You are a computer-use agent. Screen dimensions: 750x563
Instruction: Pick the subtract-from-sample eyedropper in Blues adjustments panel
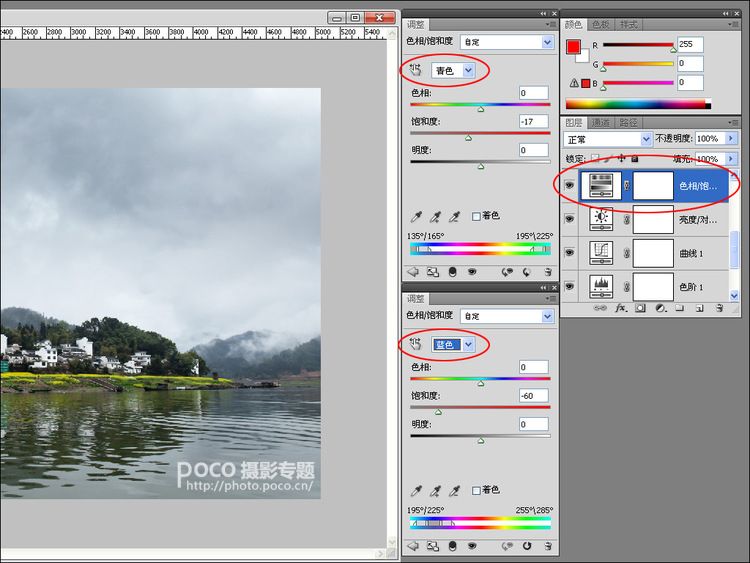454,491
